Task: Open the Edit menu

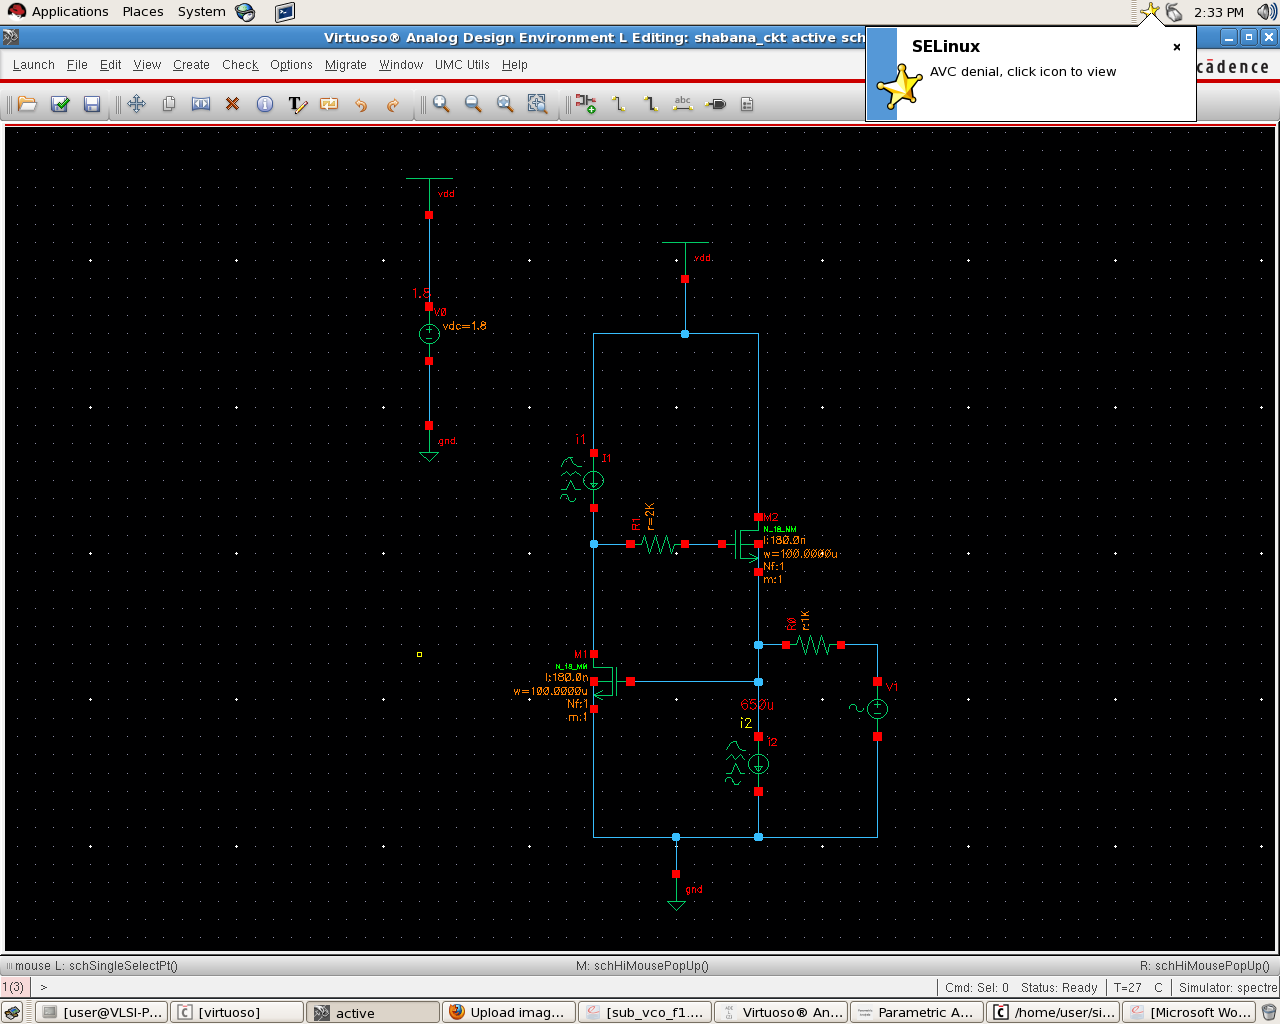Action: coord(110,65)
